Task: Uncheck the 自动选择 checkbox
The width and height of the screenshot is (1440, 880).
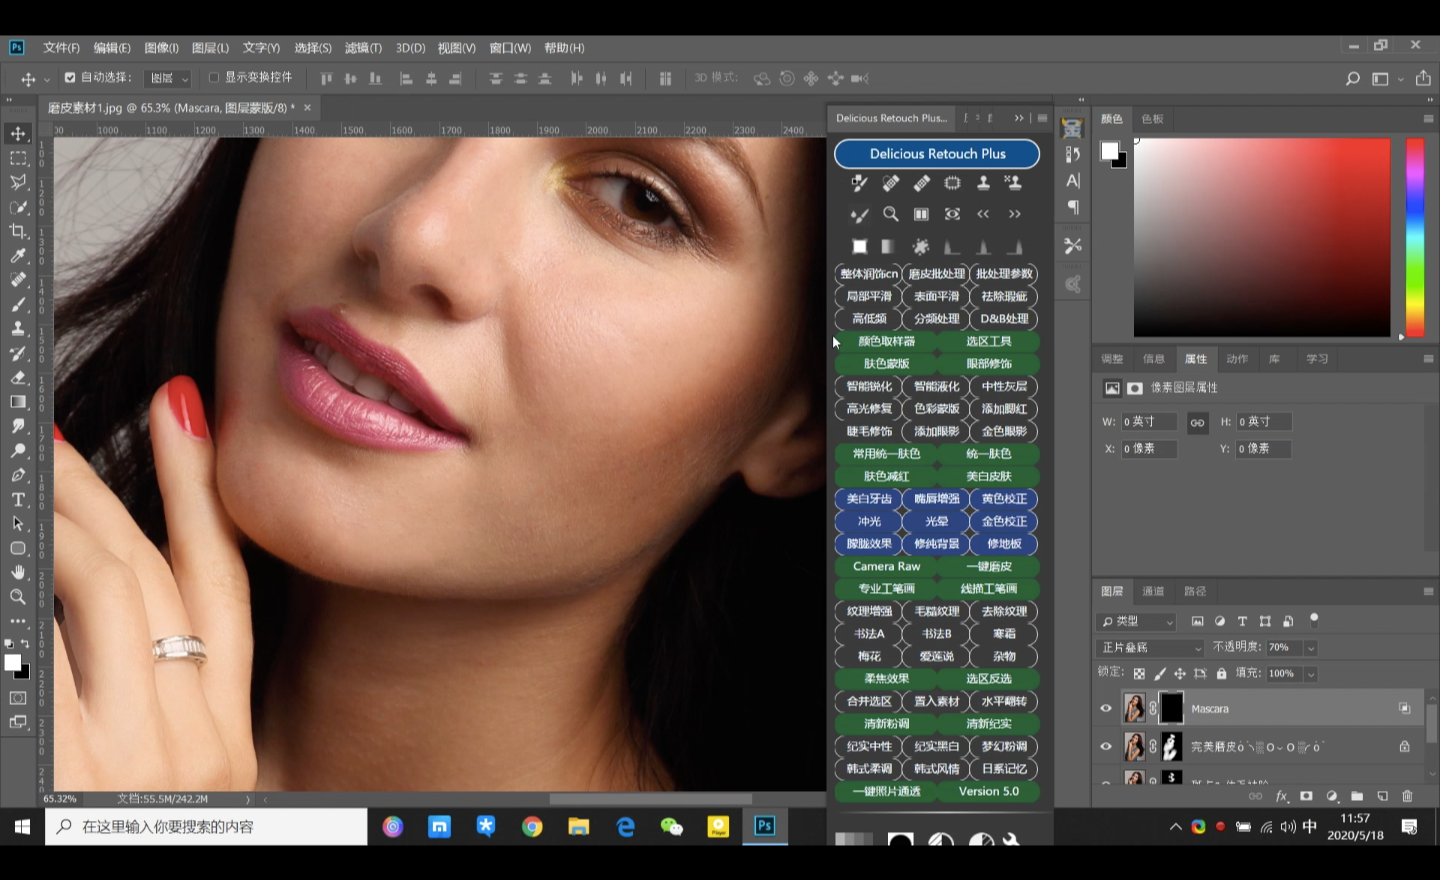Action: (70, 77)
